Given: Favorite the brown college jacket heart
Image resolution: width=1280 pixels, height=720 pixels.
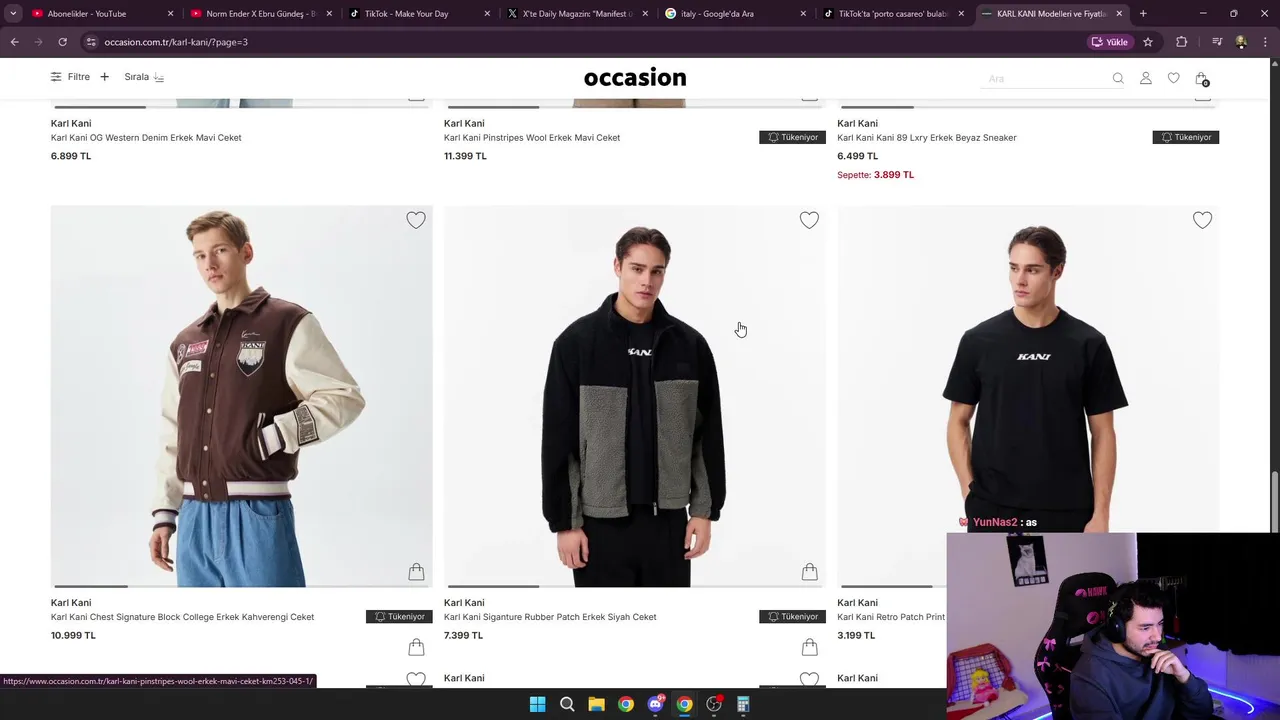Looking at the screenshot, I should pos(416,220).
